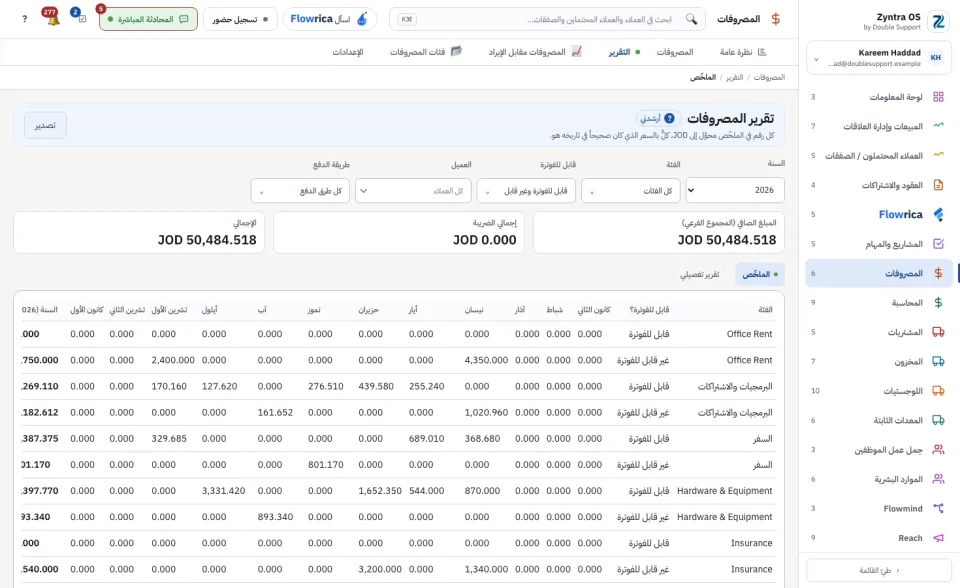
Task: Click the إجمالي الضريبة JOD 0.000 card
Action: click(399, 232)
